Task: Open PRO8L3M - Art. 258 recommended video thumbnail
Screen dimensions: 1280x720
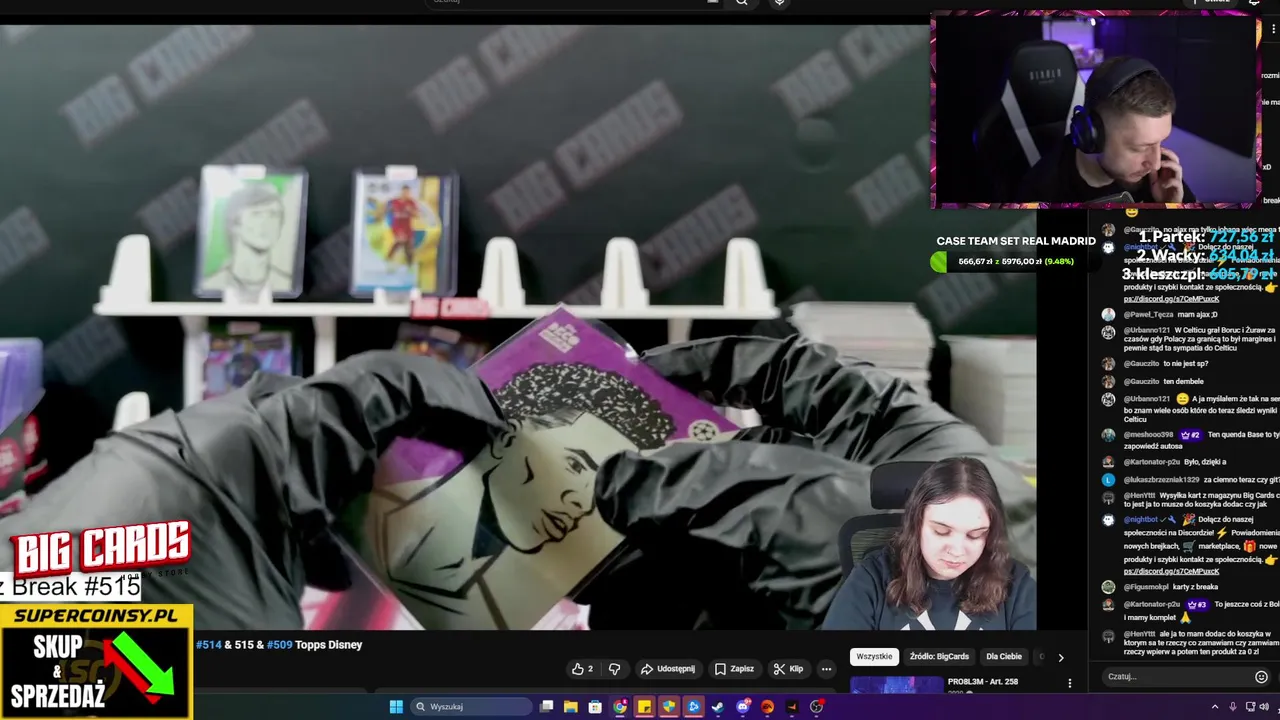Action: [896, 686]
